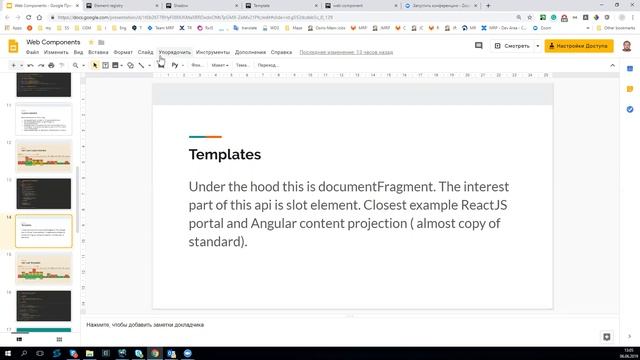Open a new browser tab
This screenshot has width=640, height=360.
tap(488, 6)
